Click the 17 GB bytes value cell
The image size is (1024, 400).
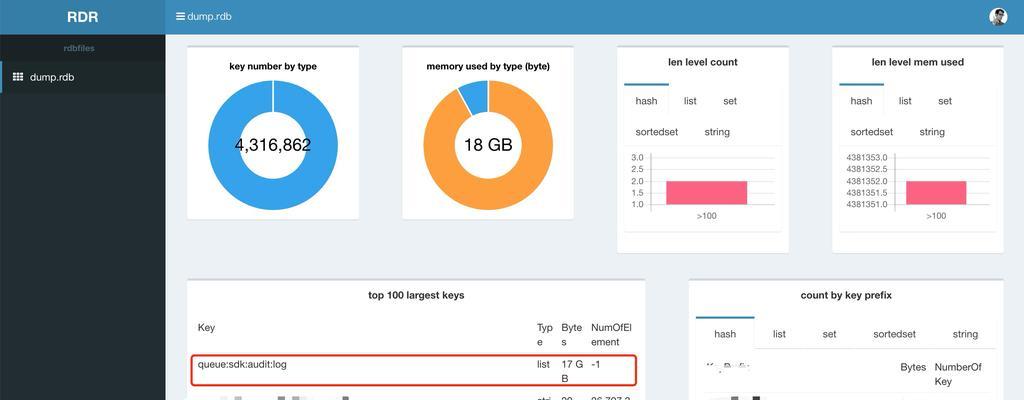pyautogui.click(x=571, y=371)
